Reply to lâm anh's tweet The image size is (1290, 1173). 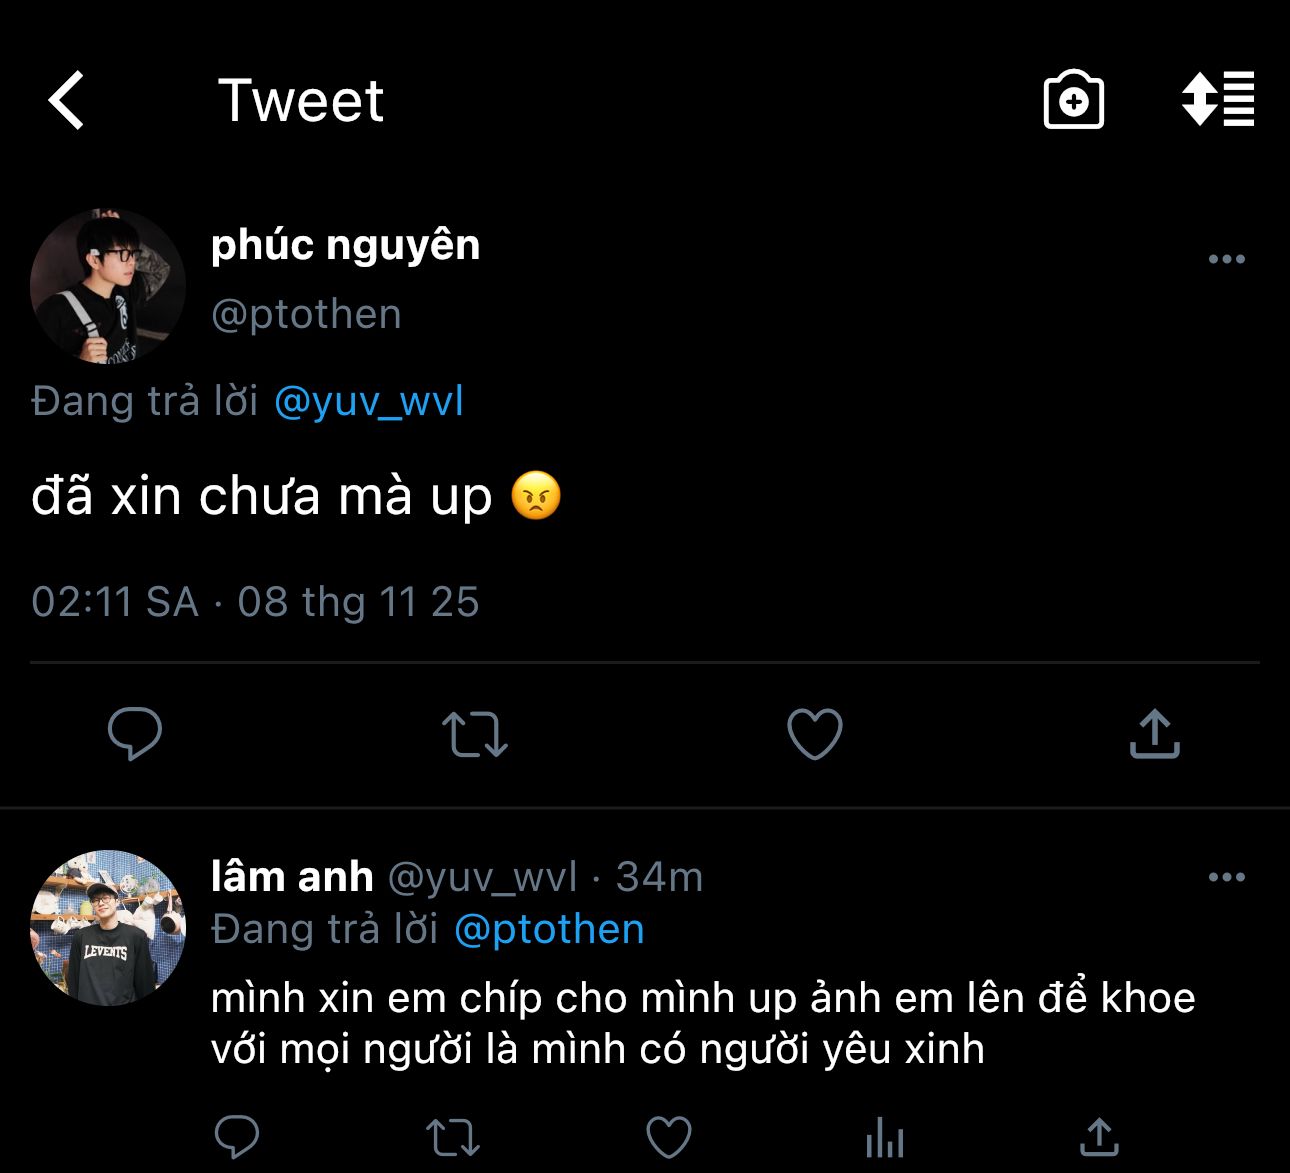pos(237,1137)
